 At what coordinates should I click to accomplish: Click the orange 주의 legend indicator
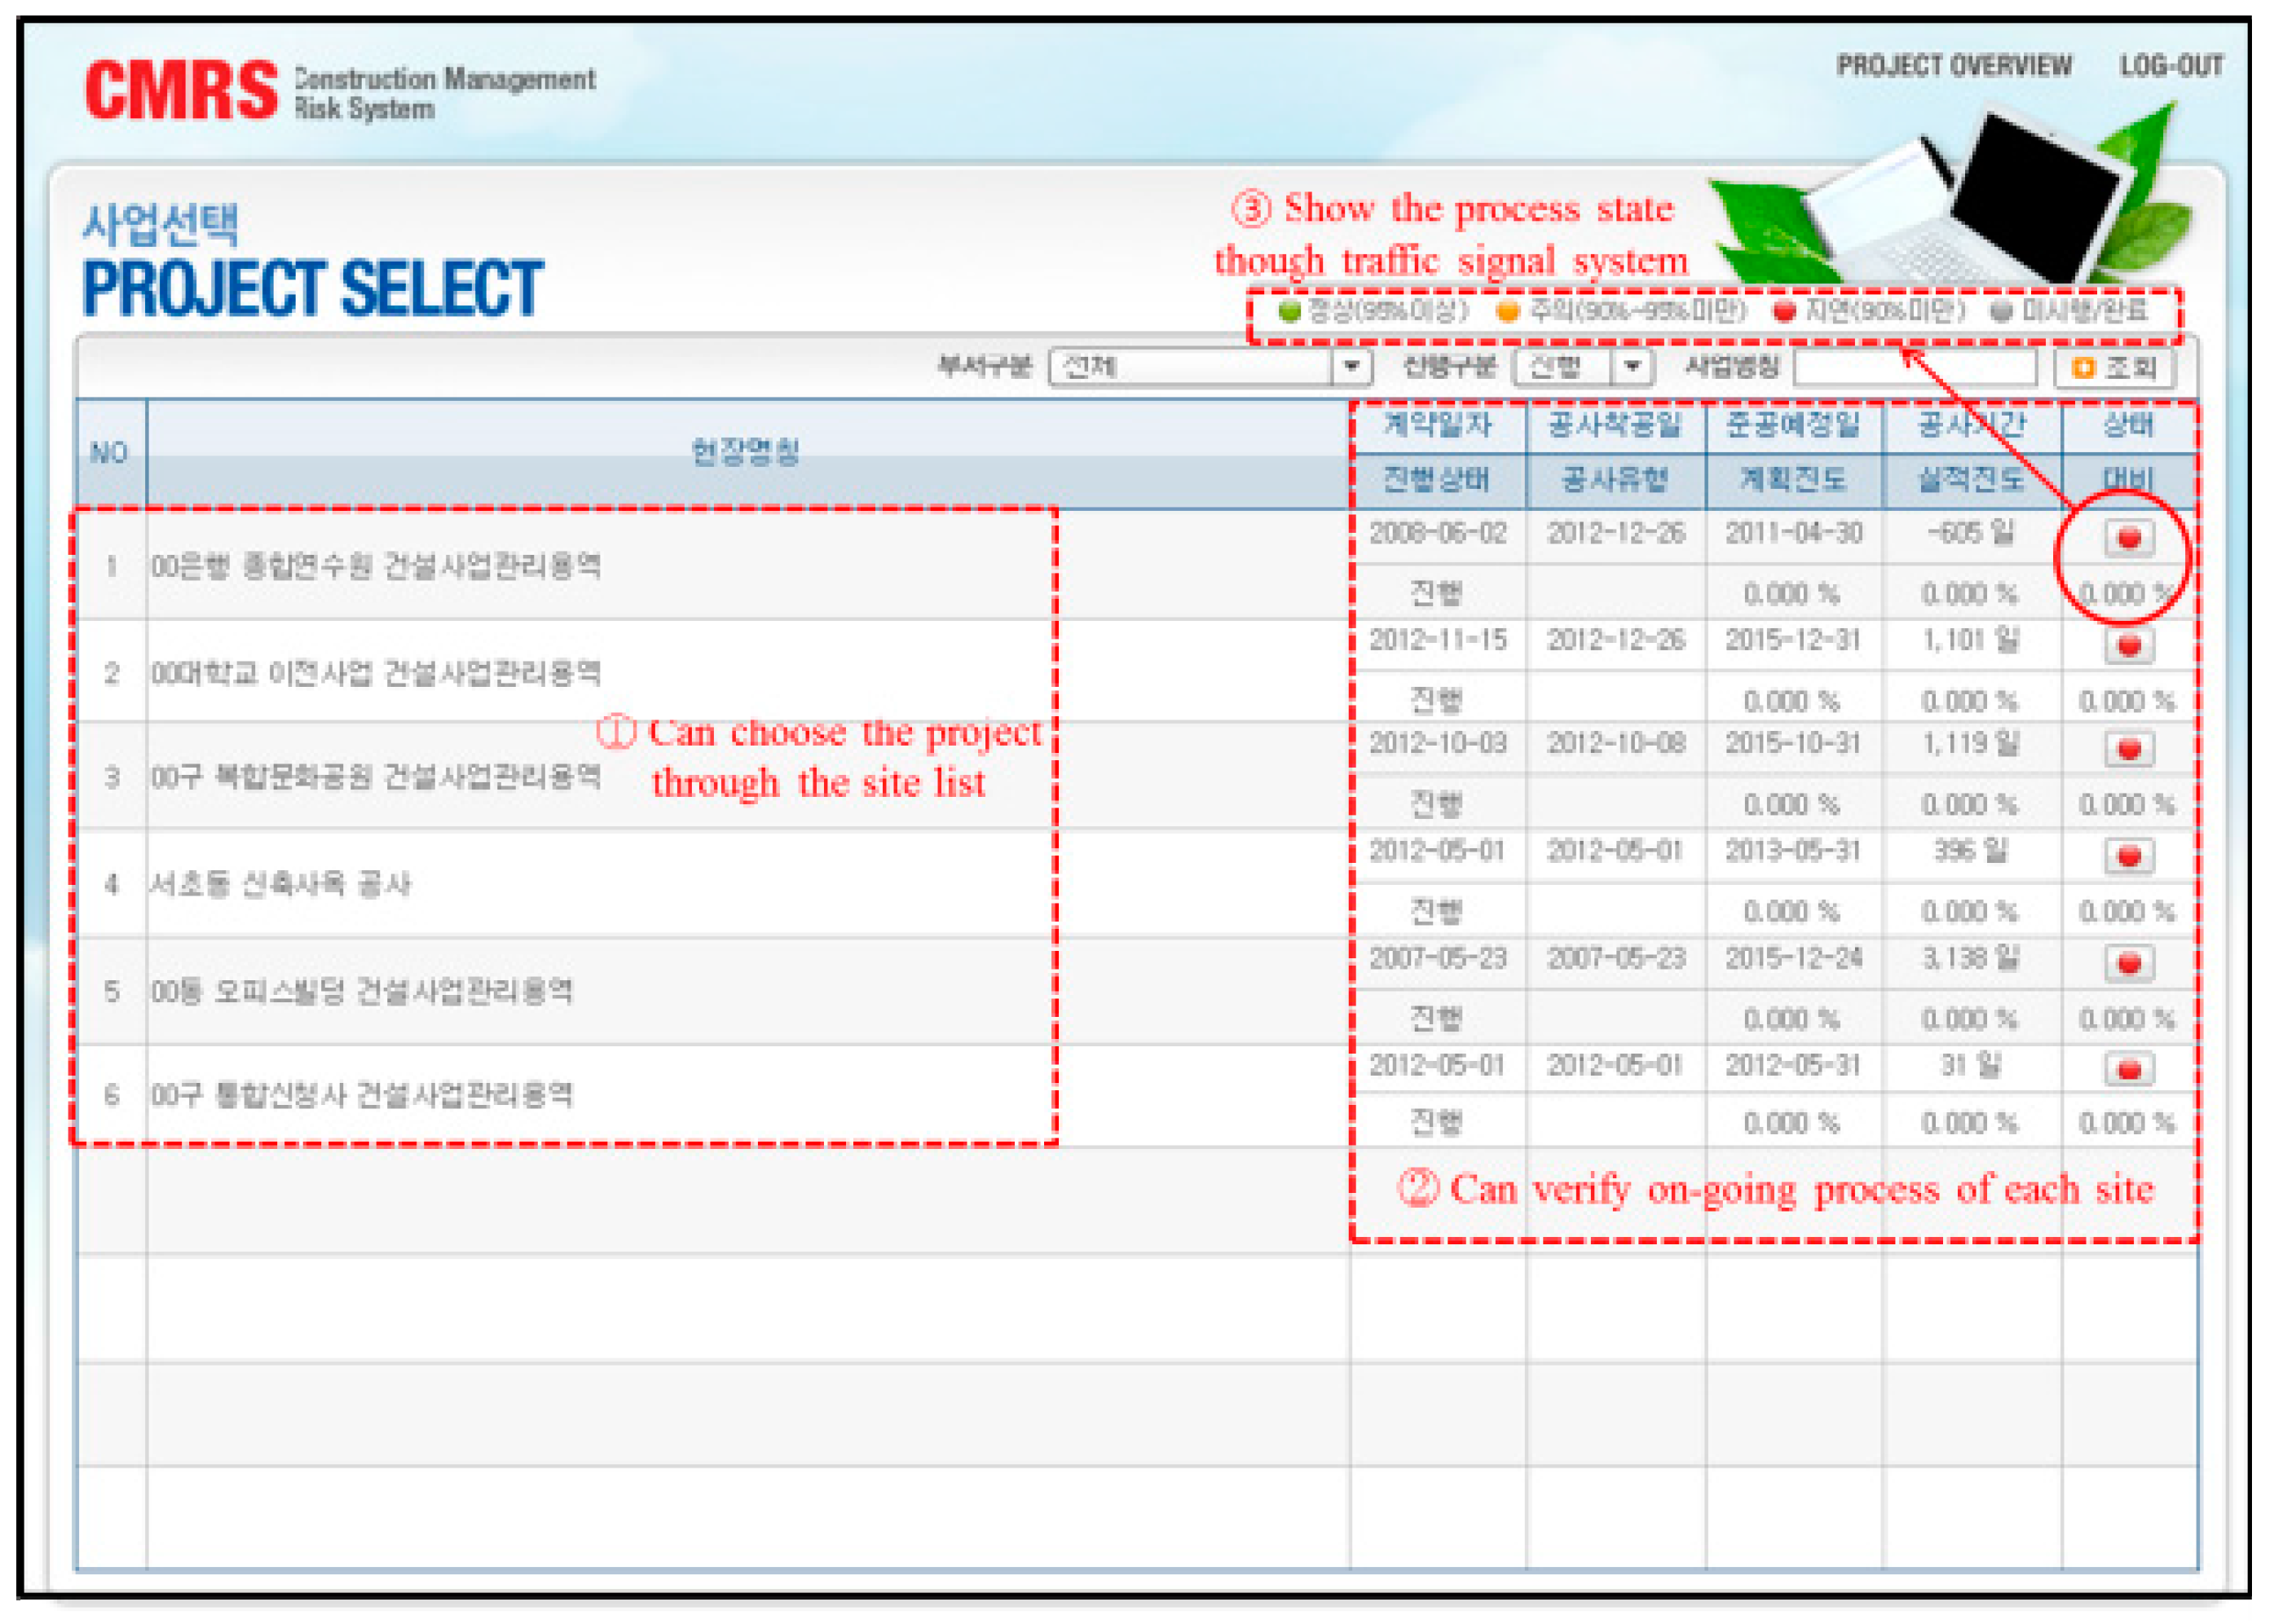pyautogui.click(x=1507, y=312)
